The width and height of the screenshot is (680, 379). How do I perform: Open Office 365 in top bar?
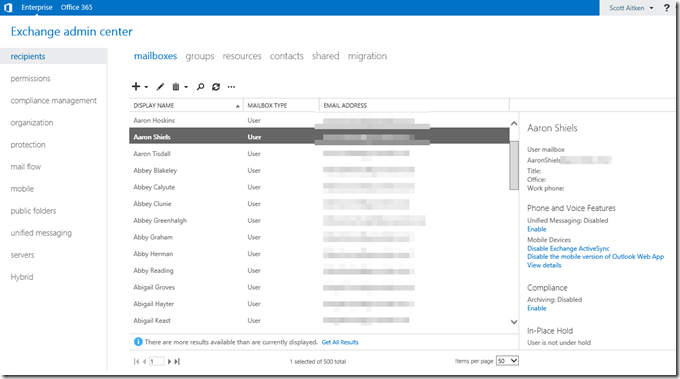pos(76,7)
